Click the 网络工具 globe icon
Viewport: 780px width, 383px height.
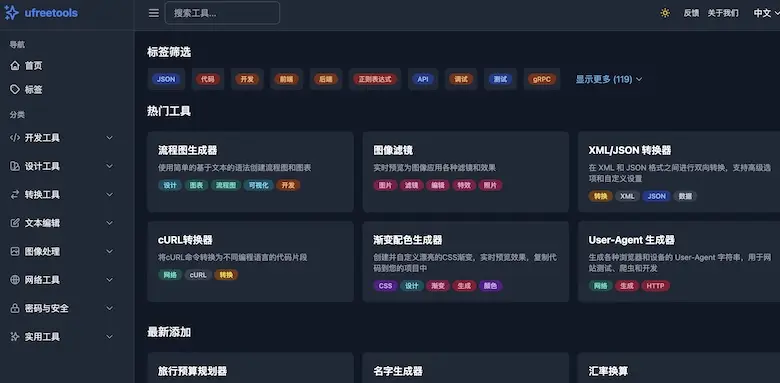pos(15,280)
